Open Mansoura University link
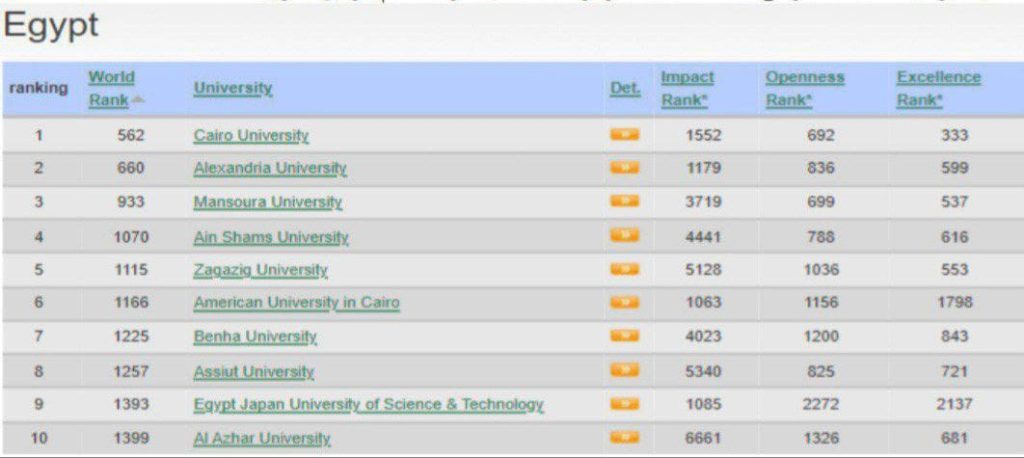The width and height of the screenshot is (1024, 458). tap(268, 203)
